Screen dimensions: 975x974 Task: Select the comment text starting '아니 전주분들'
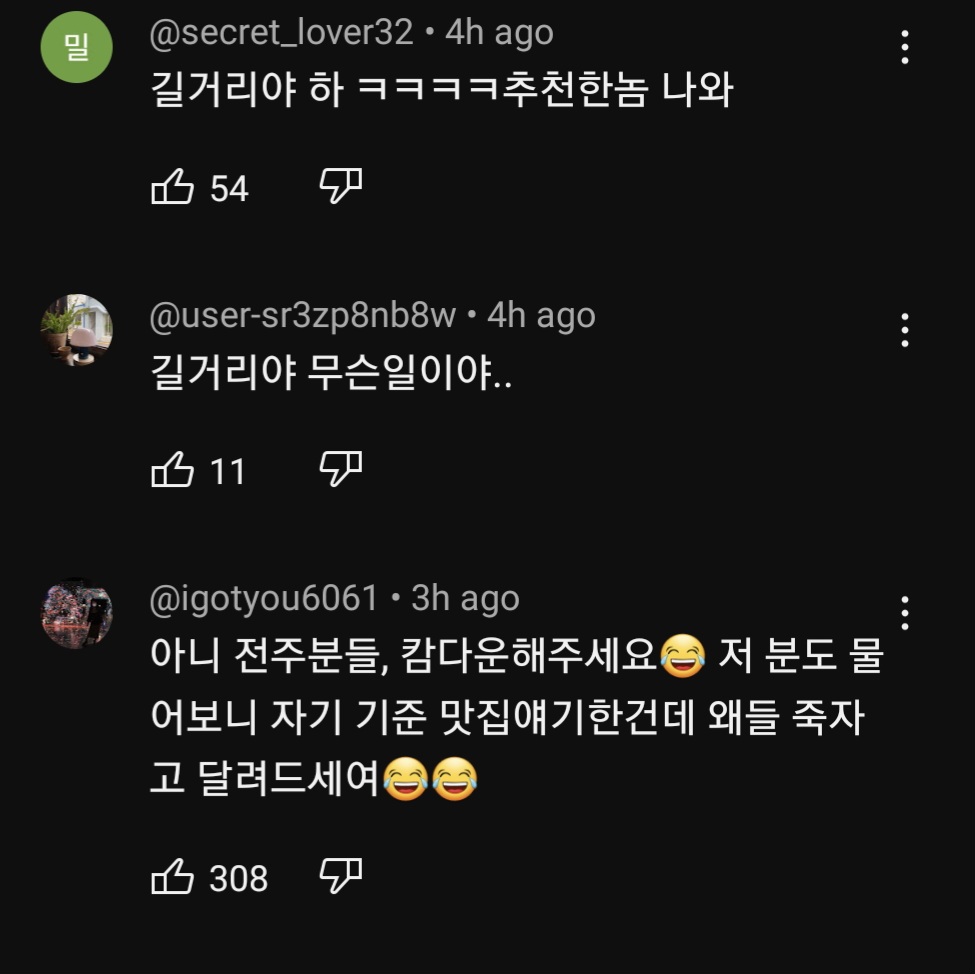pyautogui.click(x=517, y=717)
